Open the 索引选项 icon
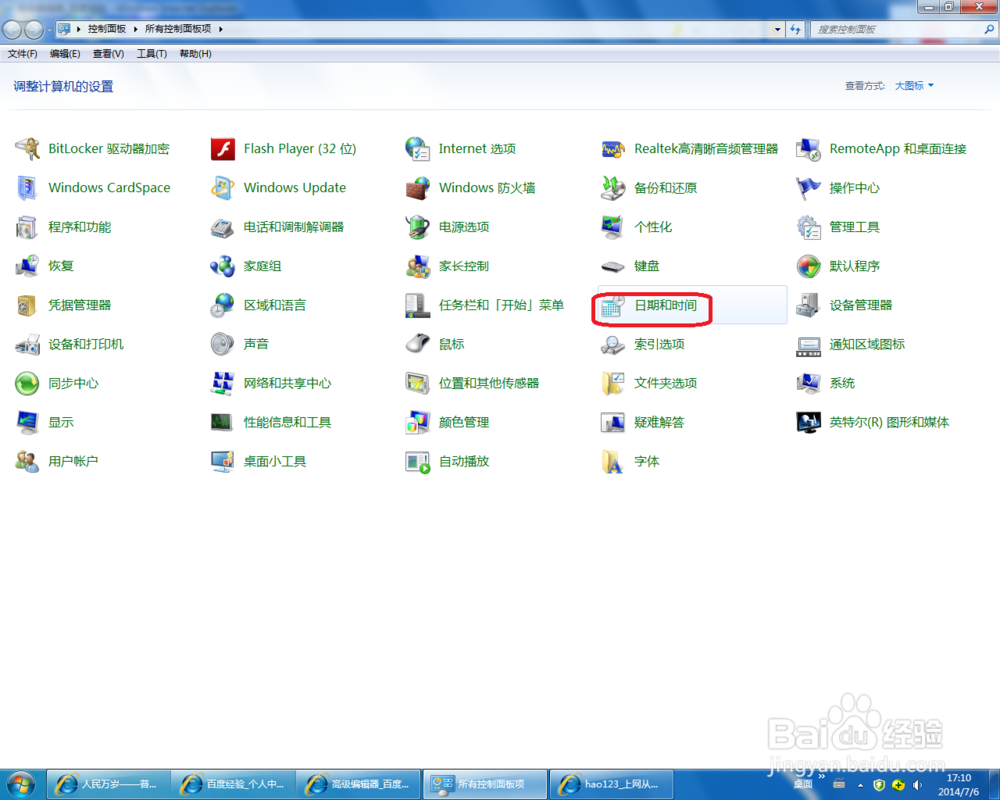Screen dimensions: 1000x800 (x=613, y=344)
